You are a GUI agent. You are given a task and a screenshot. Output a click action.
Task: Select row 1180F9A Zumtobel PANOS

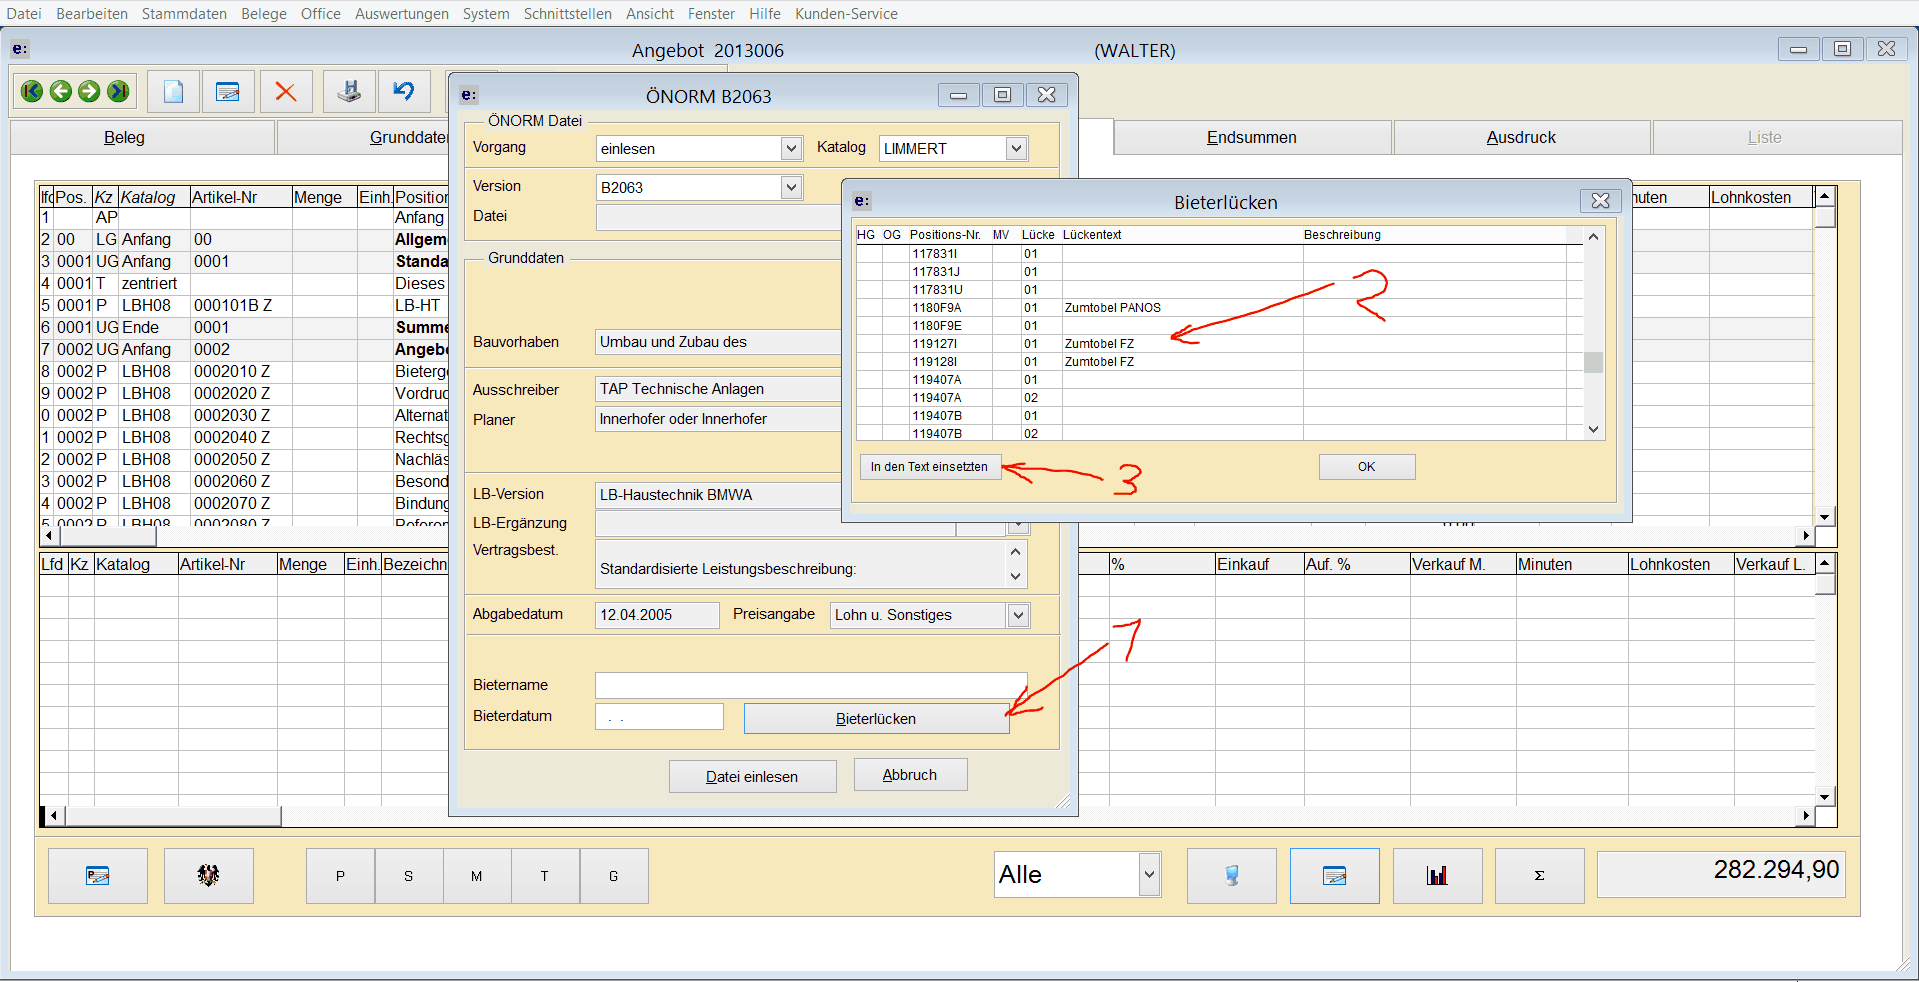1219,308
